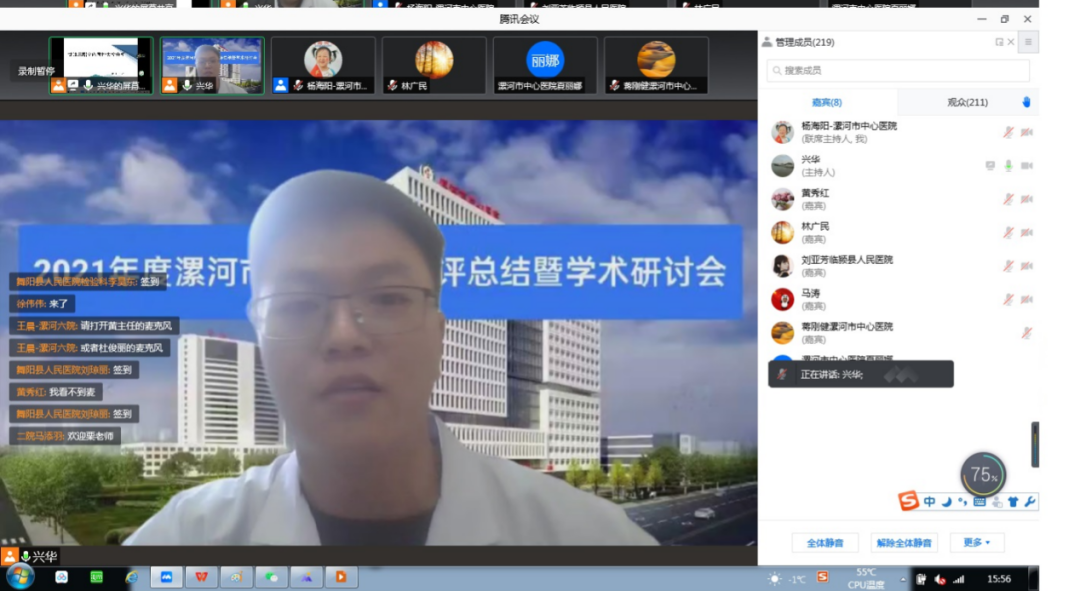Viewport: 1080px width, 591px height.
Task: Click the Sogou input method S logo
Action: 908,501
